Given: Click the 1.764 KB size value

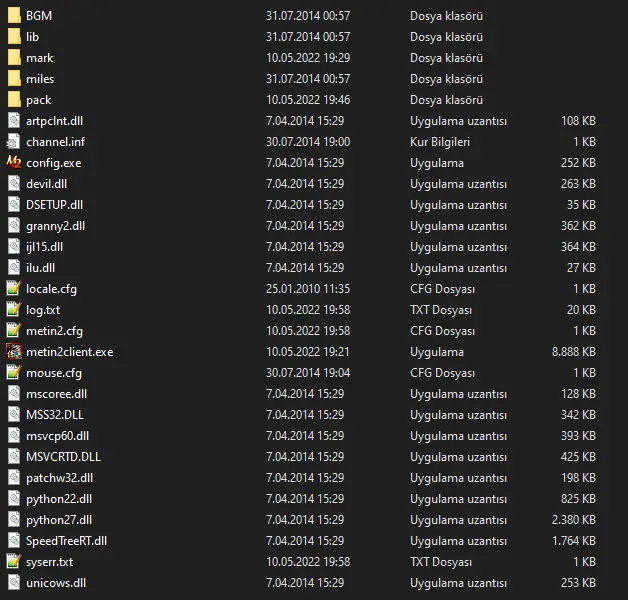Looking at the screenshot, I should [x=574, y=541].
